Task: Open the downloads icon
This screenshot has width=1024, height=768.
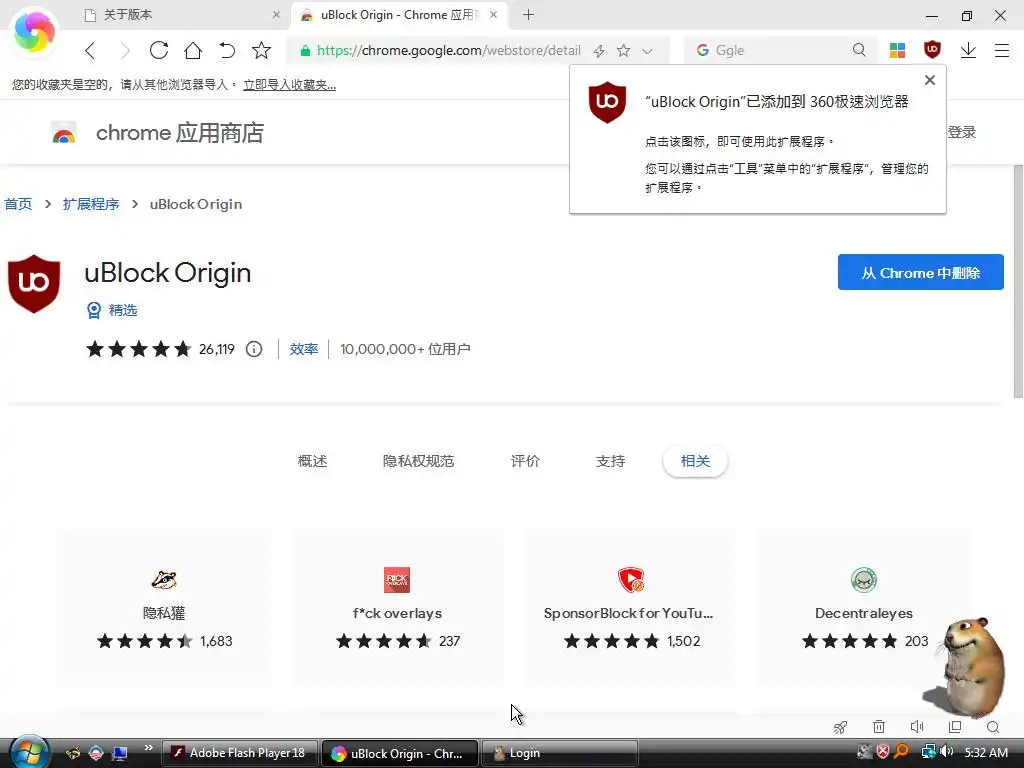Action: tap(968, 50)
